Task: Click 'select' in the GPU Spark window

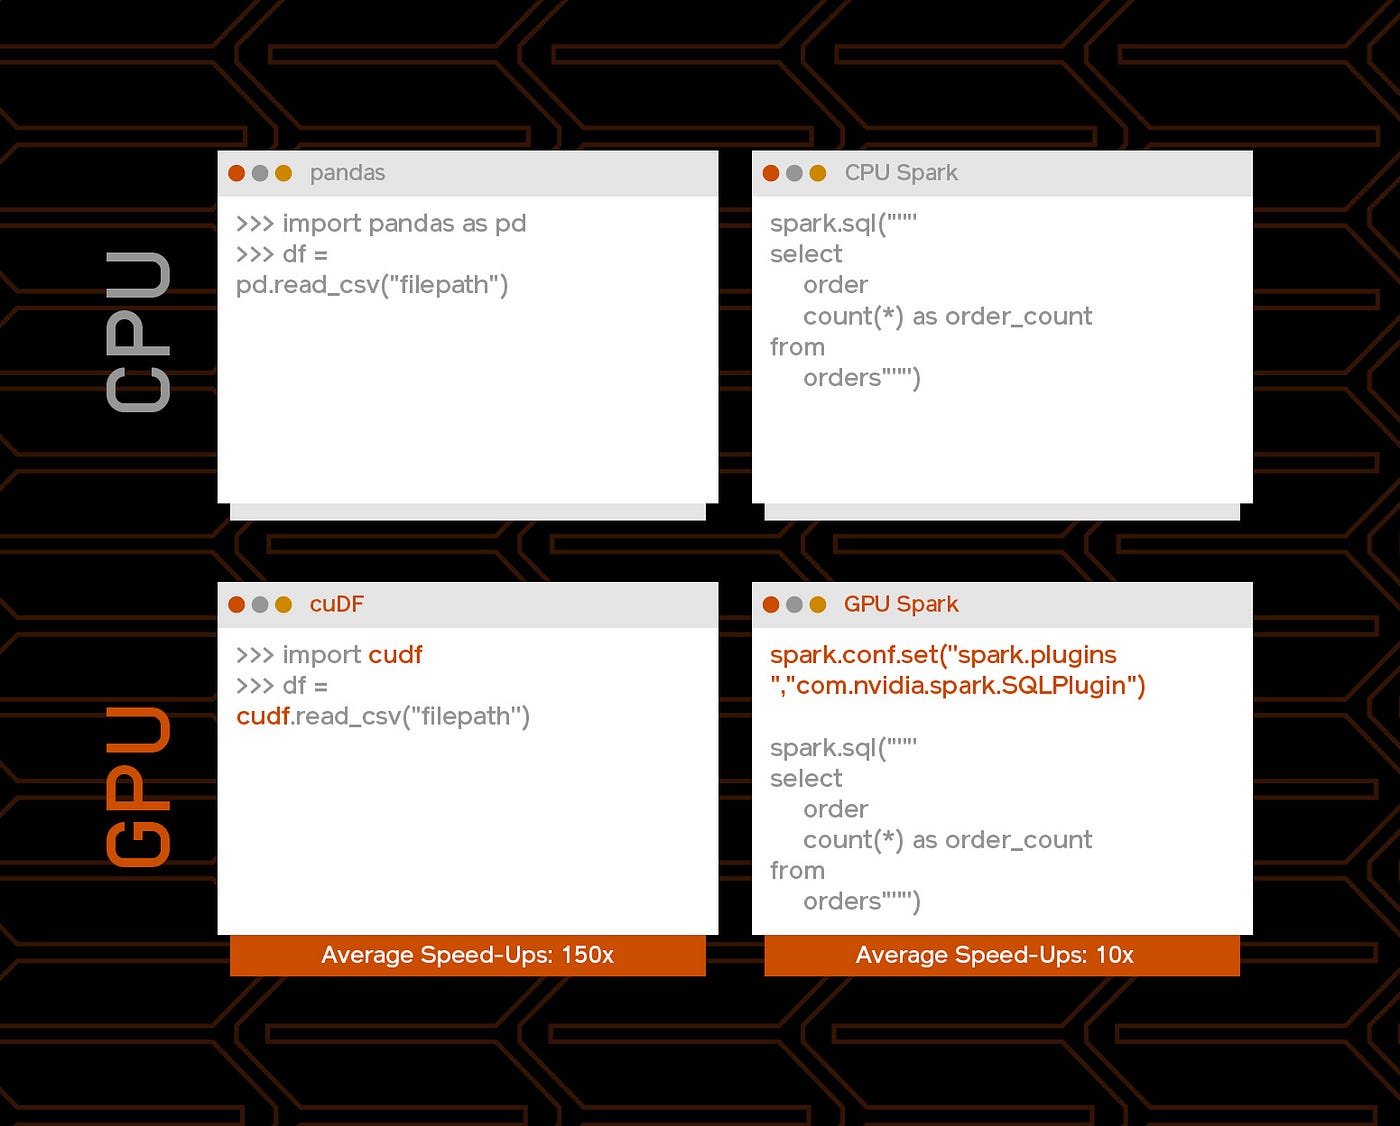Action: 806,778
